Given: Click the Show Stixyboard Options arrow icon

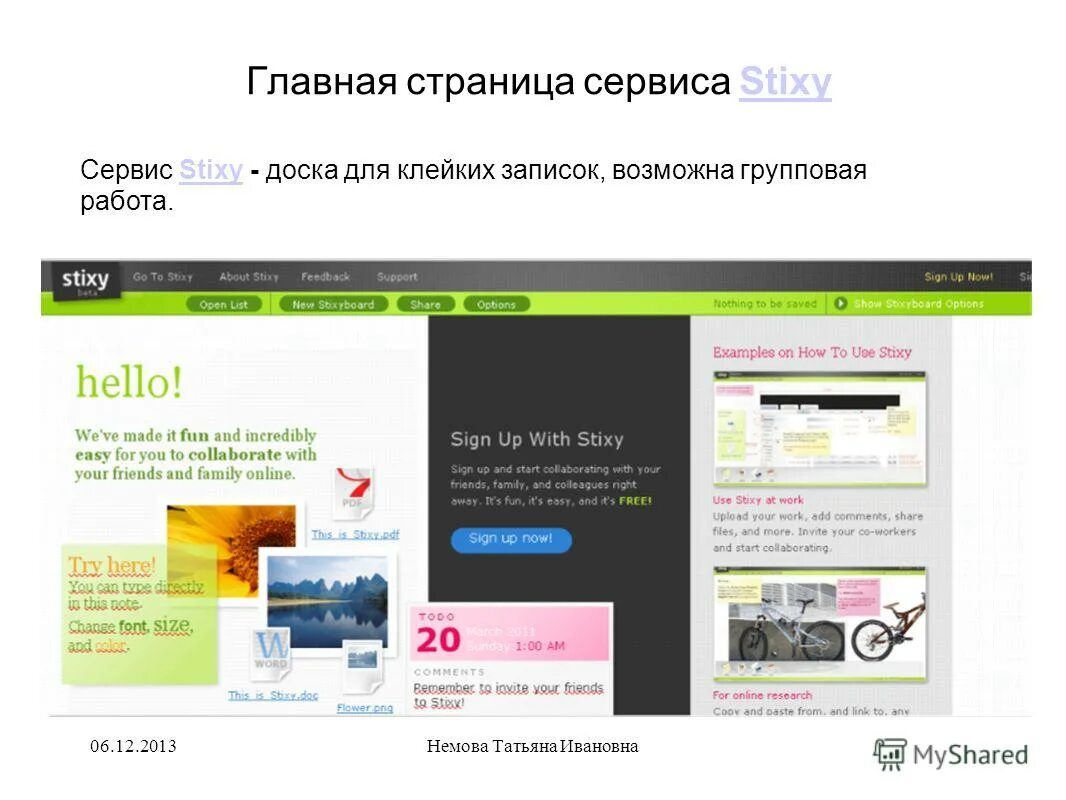Looking at the screenshot, I should 841,303.
